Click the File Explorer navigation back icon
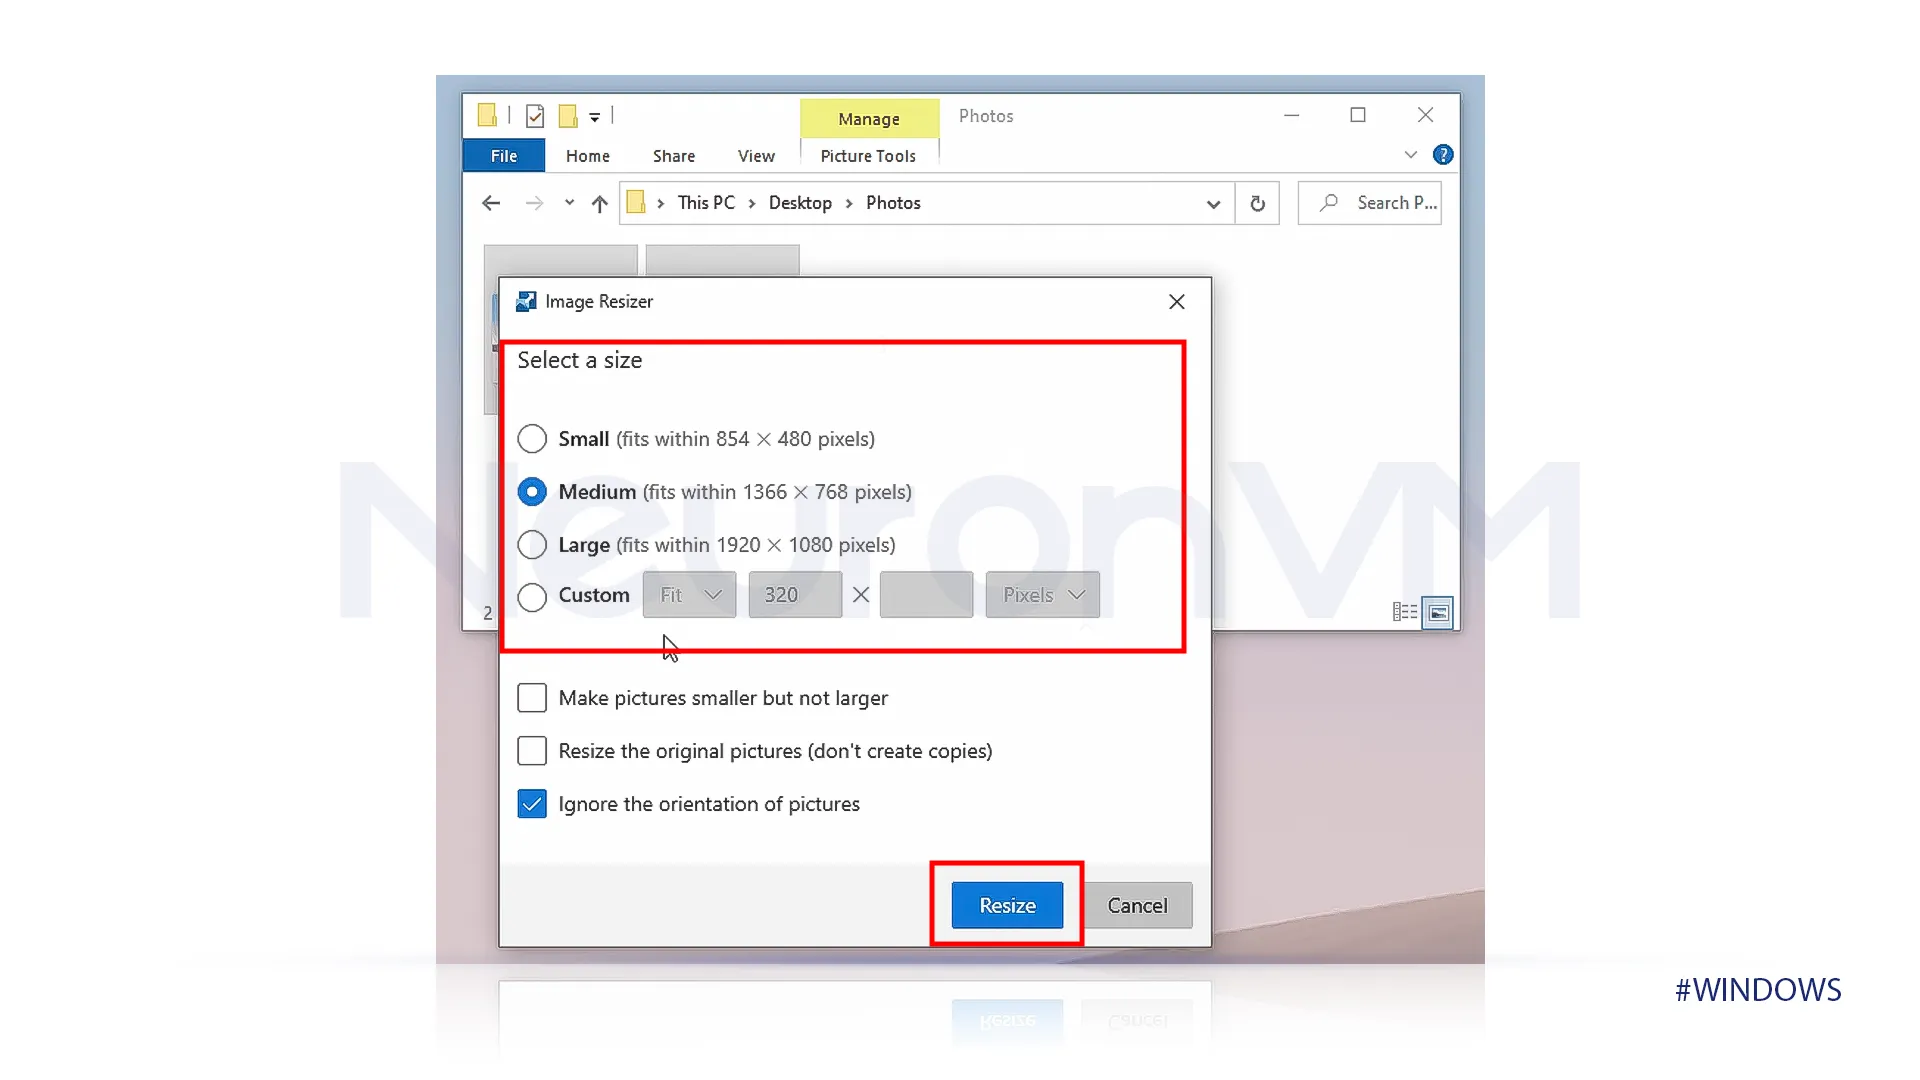This screenshot has width=1920, height=1080. pos(491,202)
